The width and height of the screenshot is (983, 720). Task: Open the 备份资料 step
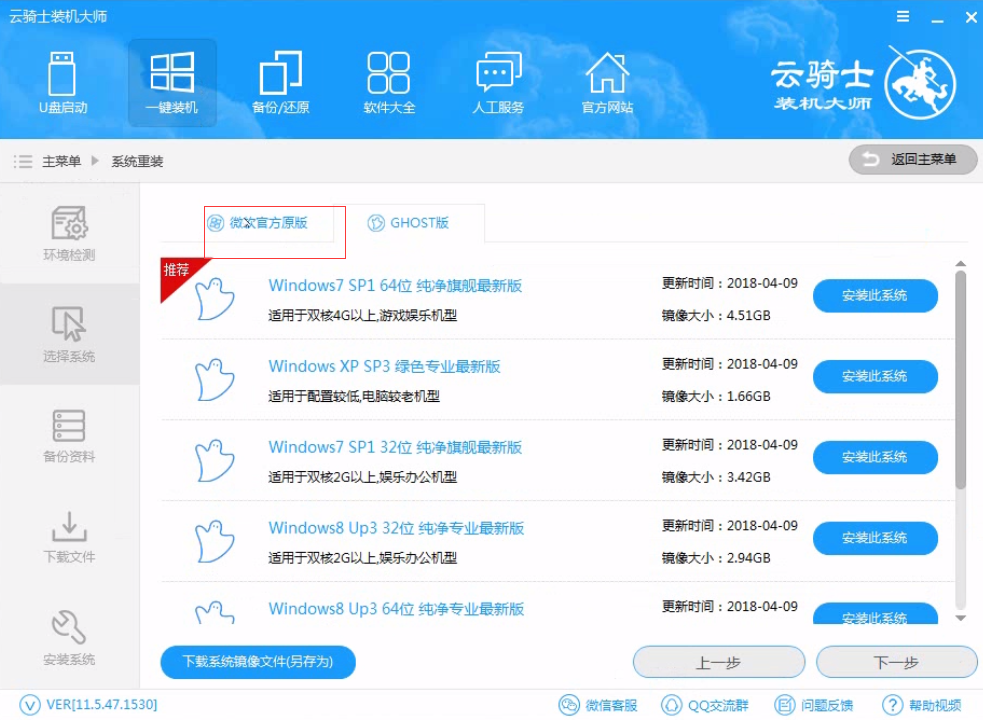[69, 438]
